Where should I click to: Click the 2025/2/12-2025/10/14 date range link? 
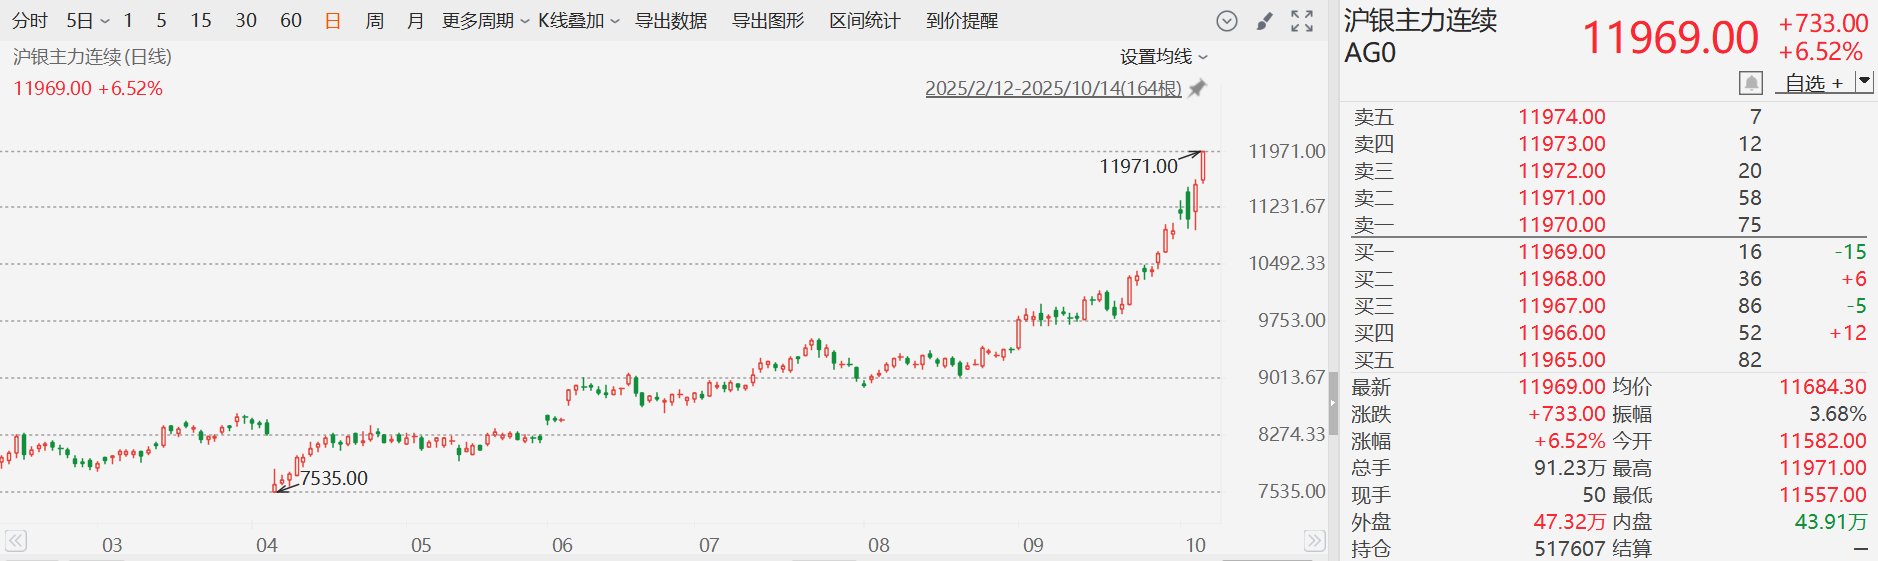pos(1053,88)
